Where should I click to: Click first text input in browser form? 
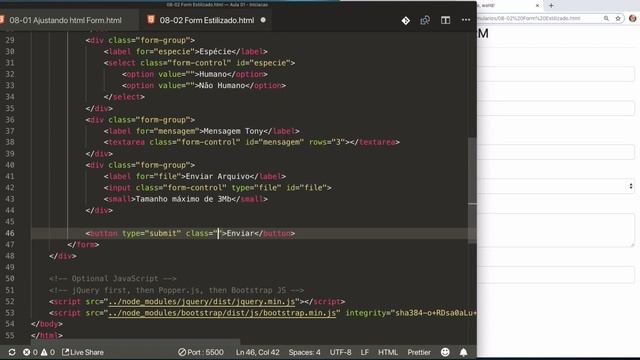556,74
